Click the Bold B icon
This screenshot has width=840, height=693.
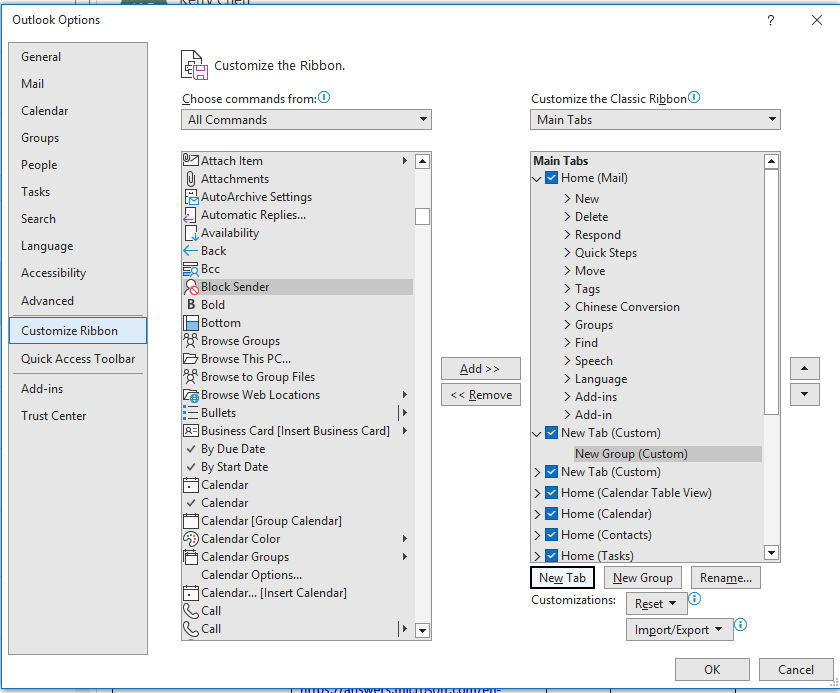(x=191, y=305)
